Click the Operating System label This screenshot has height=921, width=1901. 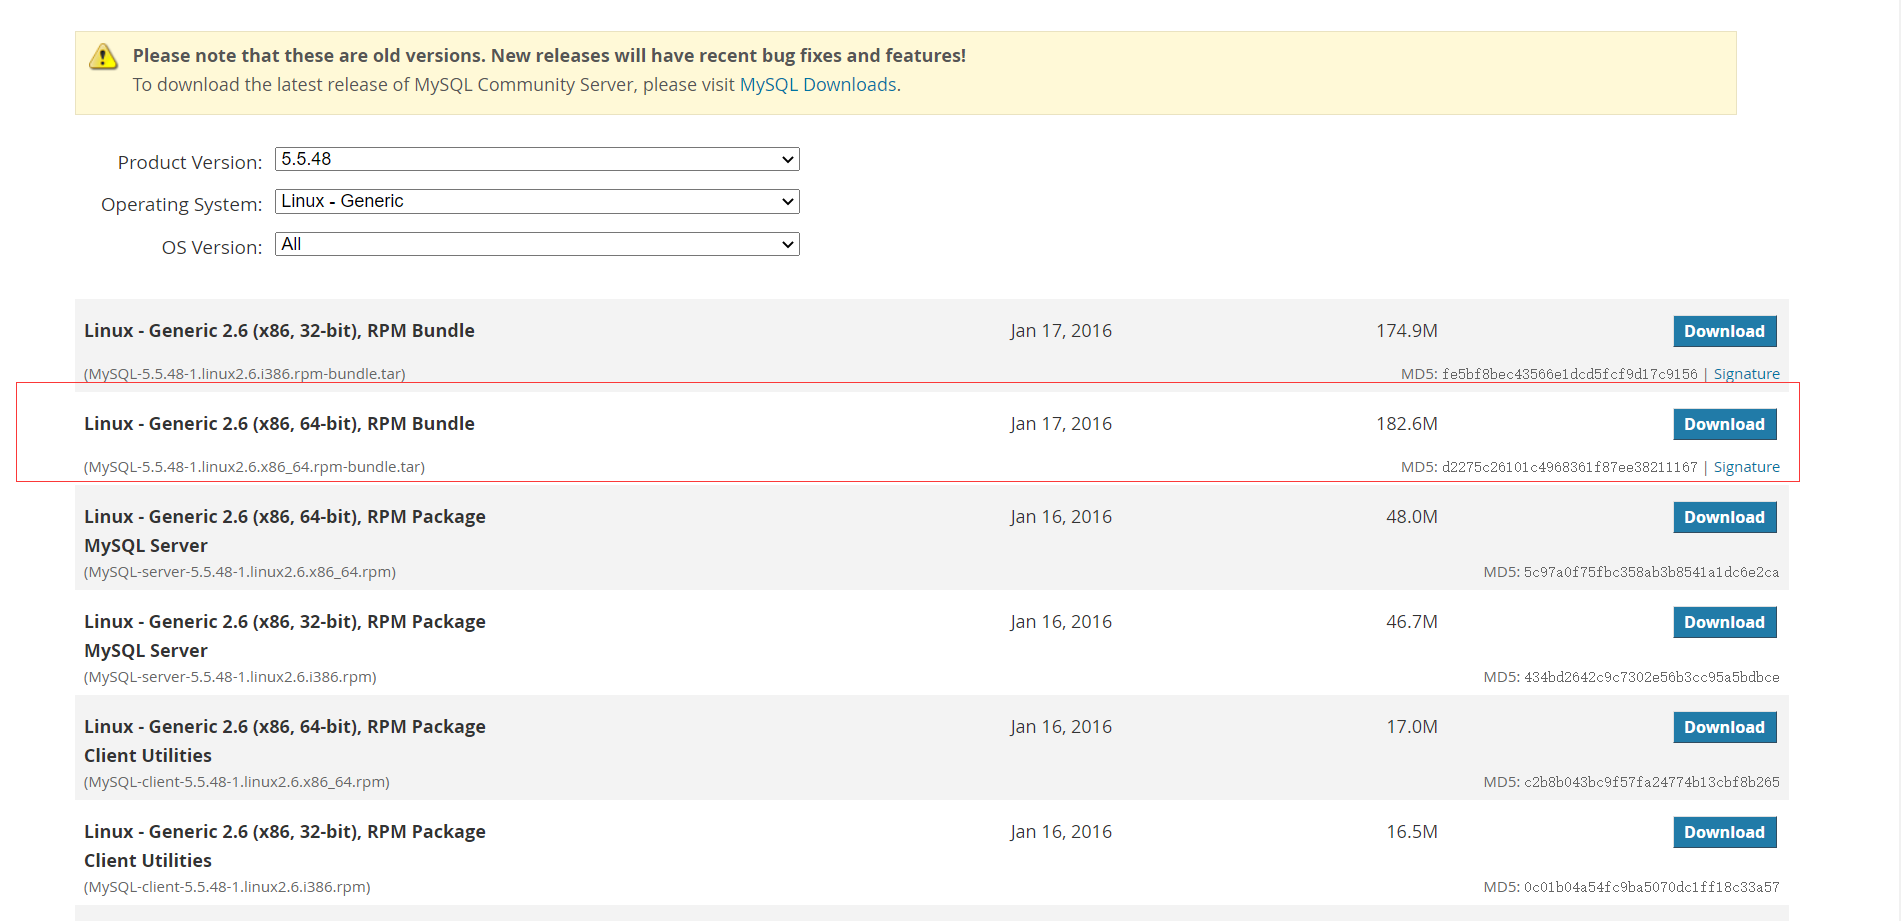click(182, 204)
